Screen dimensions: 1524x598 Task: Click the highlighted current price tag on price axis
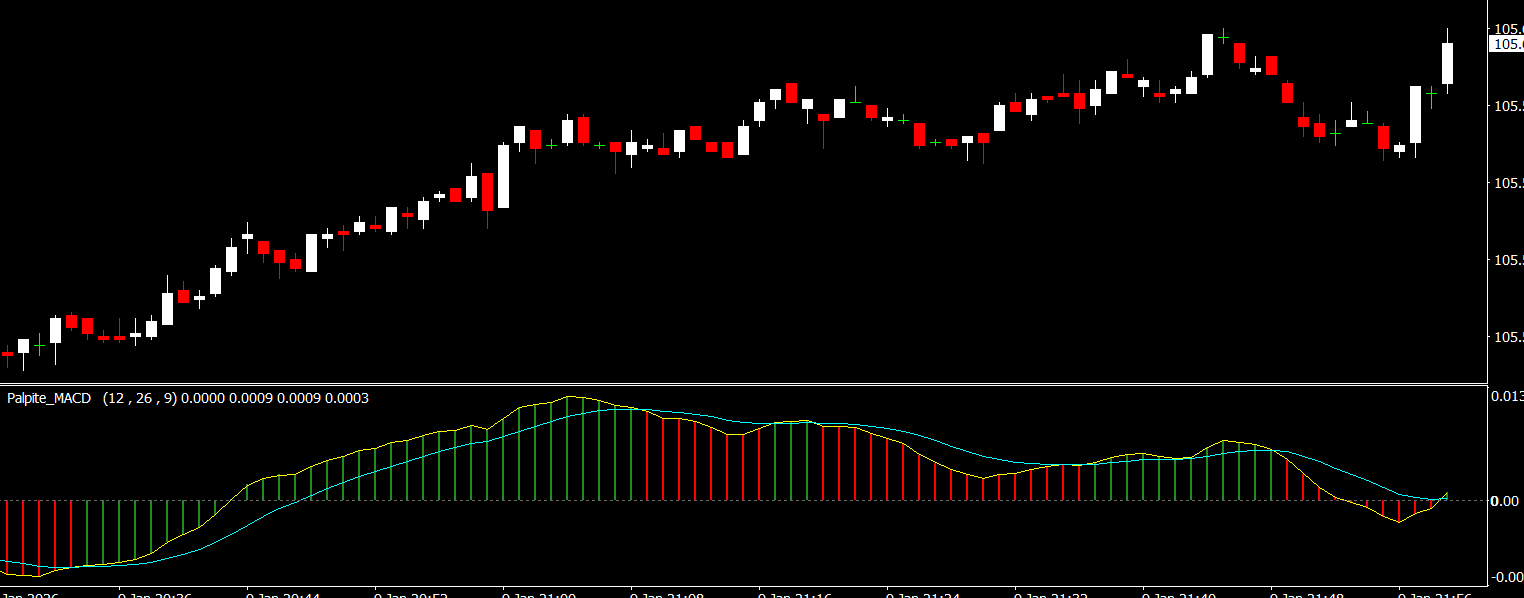click(1506, 44)
